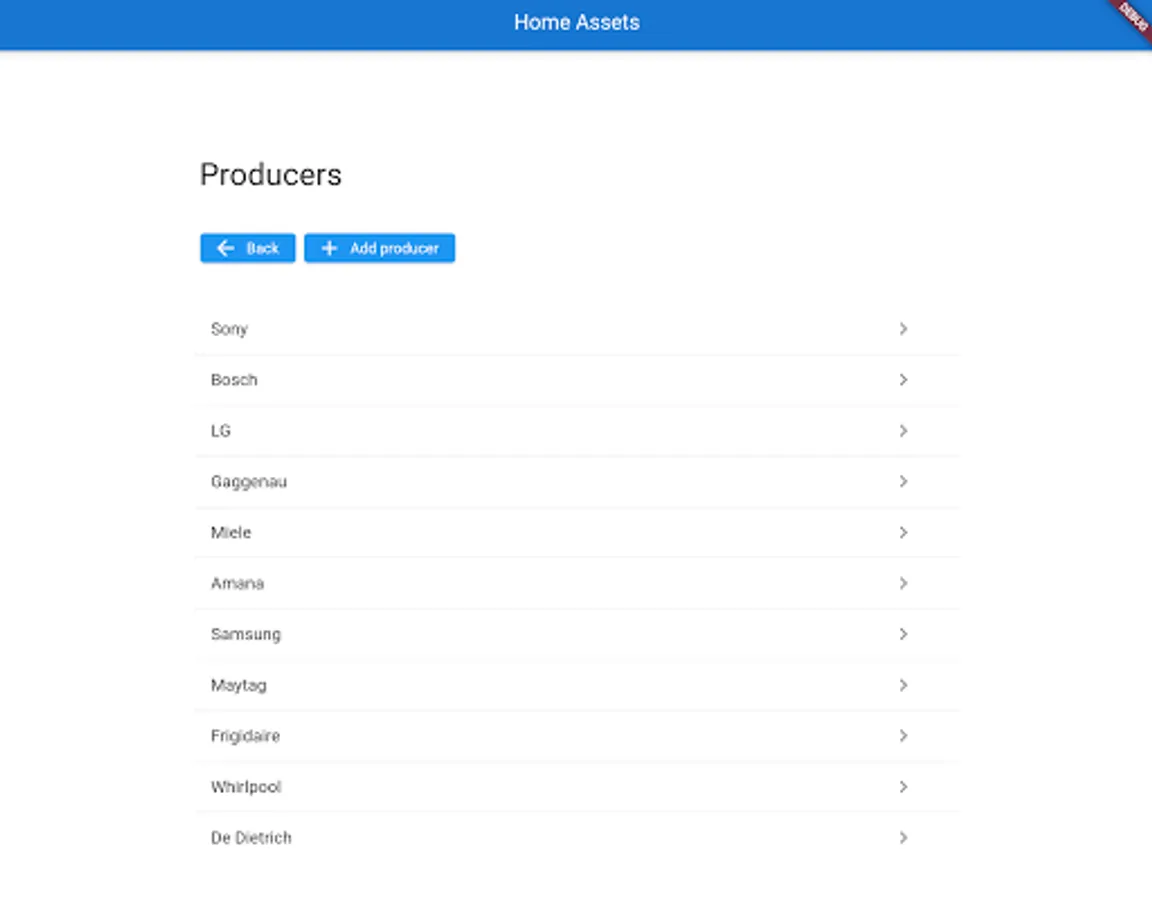Viewport: 1152px width, 900px height.
Task: Open the Samsung row chevron
Action: click(x=903, y=634)
